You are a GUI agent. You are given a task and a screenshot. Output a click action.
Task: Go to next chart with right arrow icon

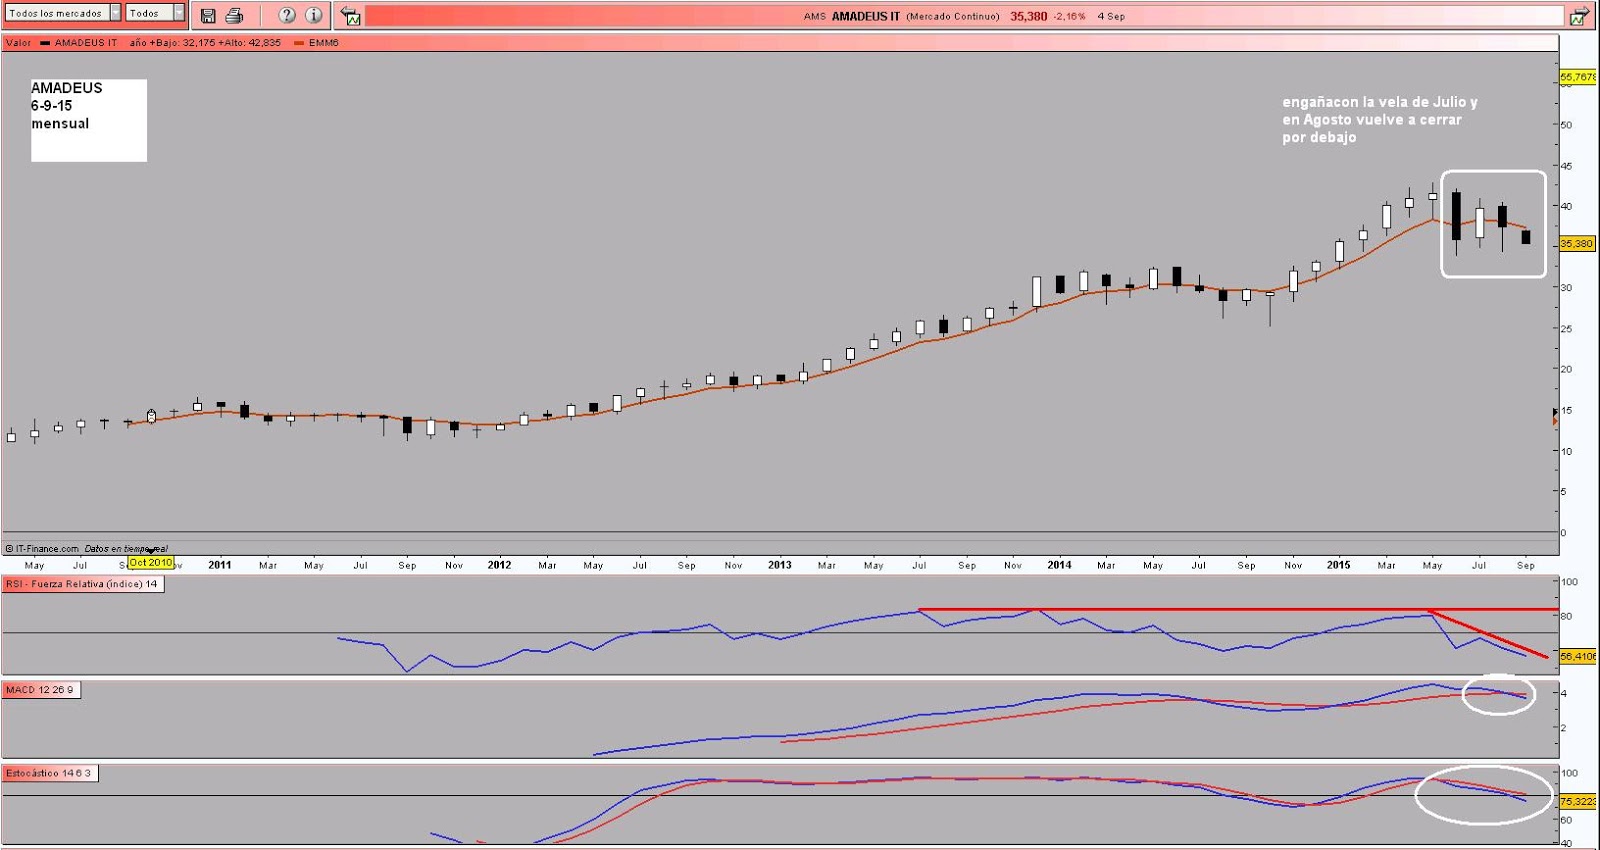click(x=1579, y=16)
